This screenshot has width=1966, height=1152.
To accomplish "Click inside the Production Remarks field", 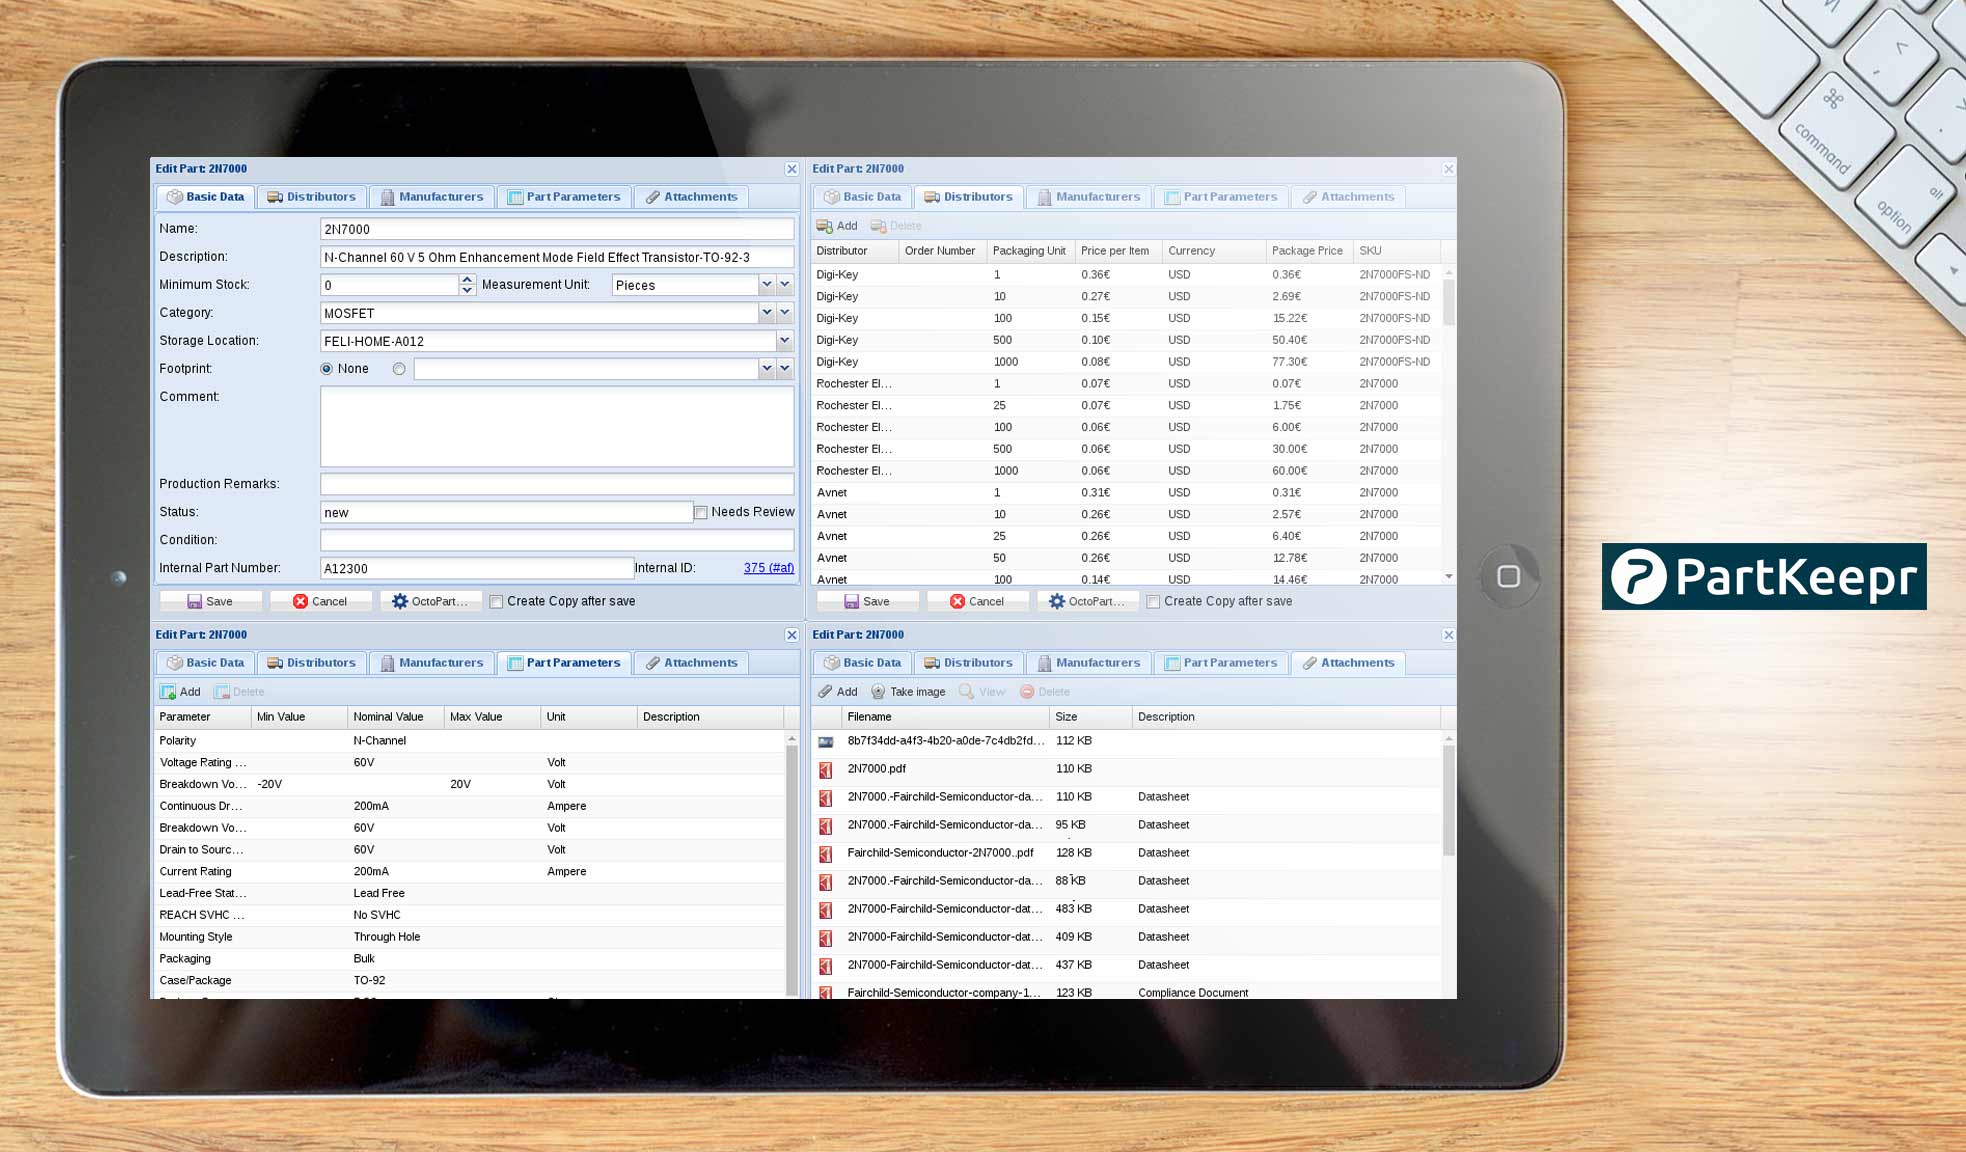I will (x=556, y=483).
